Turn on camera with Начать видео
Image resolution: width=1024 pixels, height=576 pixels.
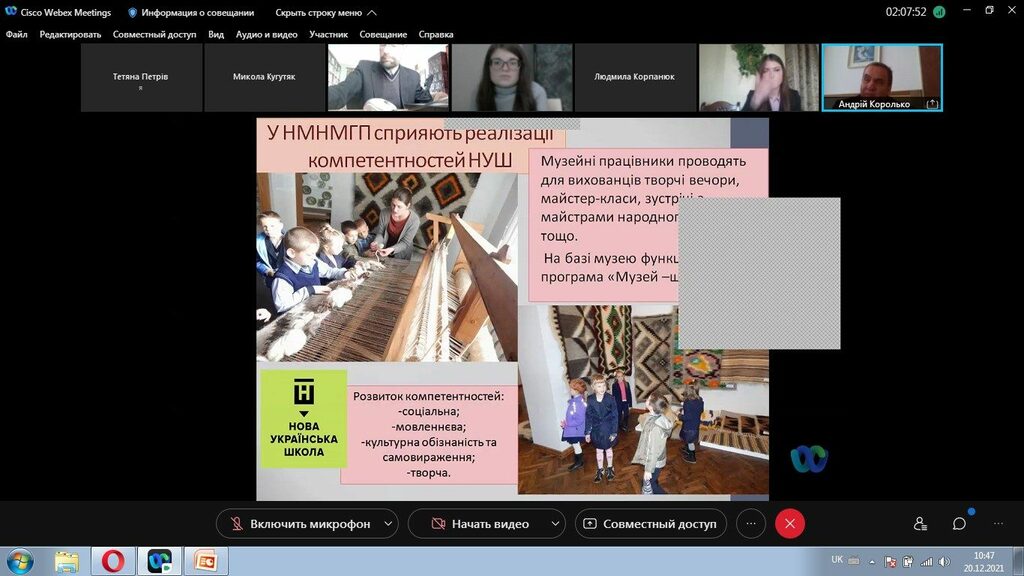(478, 523)
